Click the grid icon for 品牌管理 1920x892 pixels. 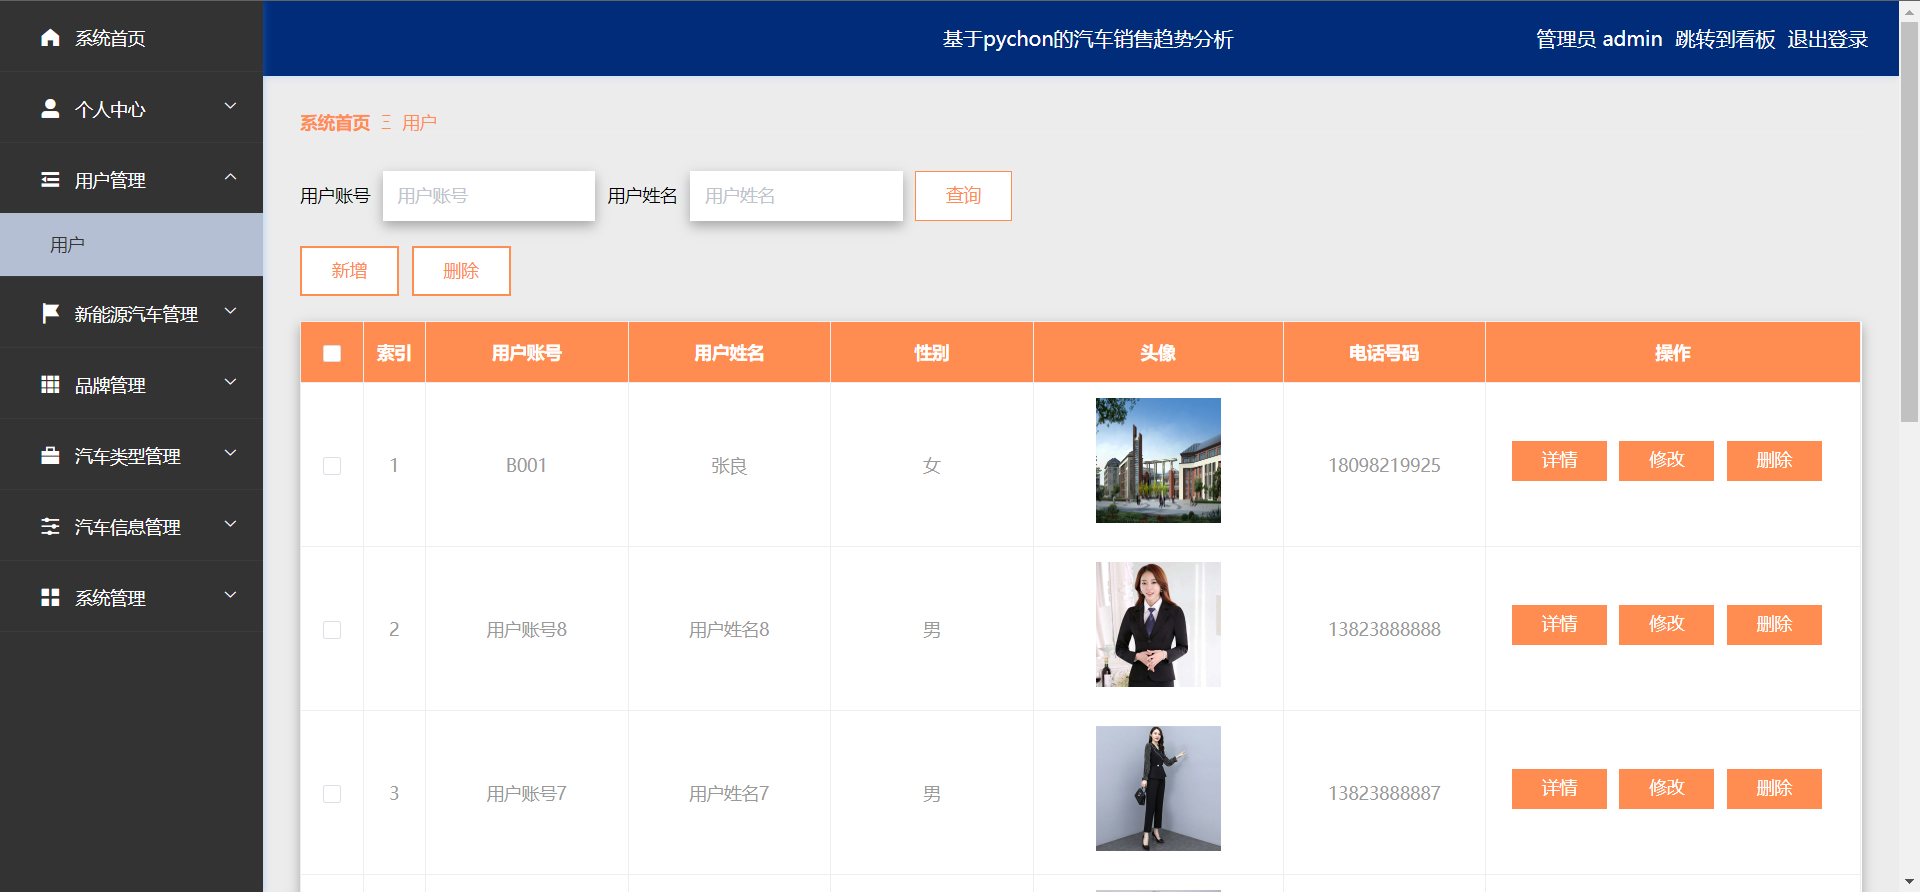pos(50,384)
